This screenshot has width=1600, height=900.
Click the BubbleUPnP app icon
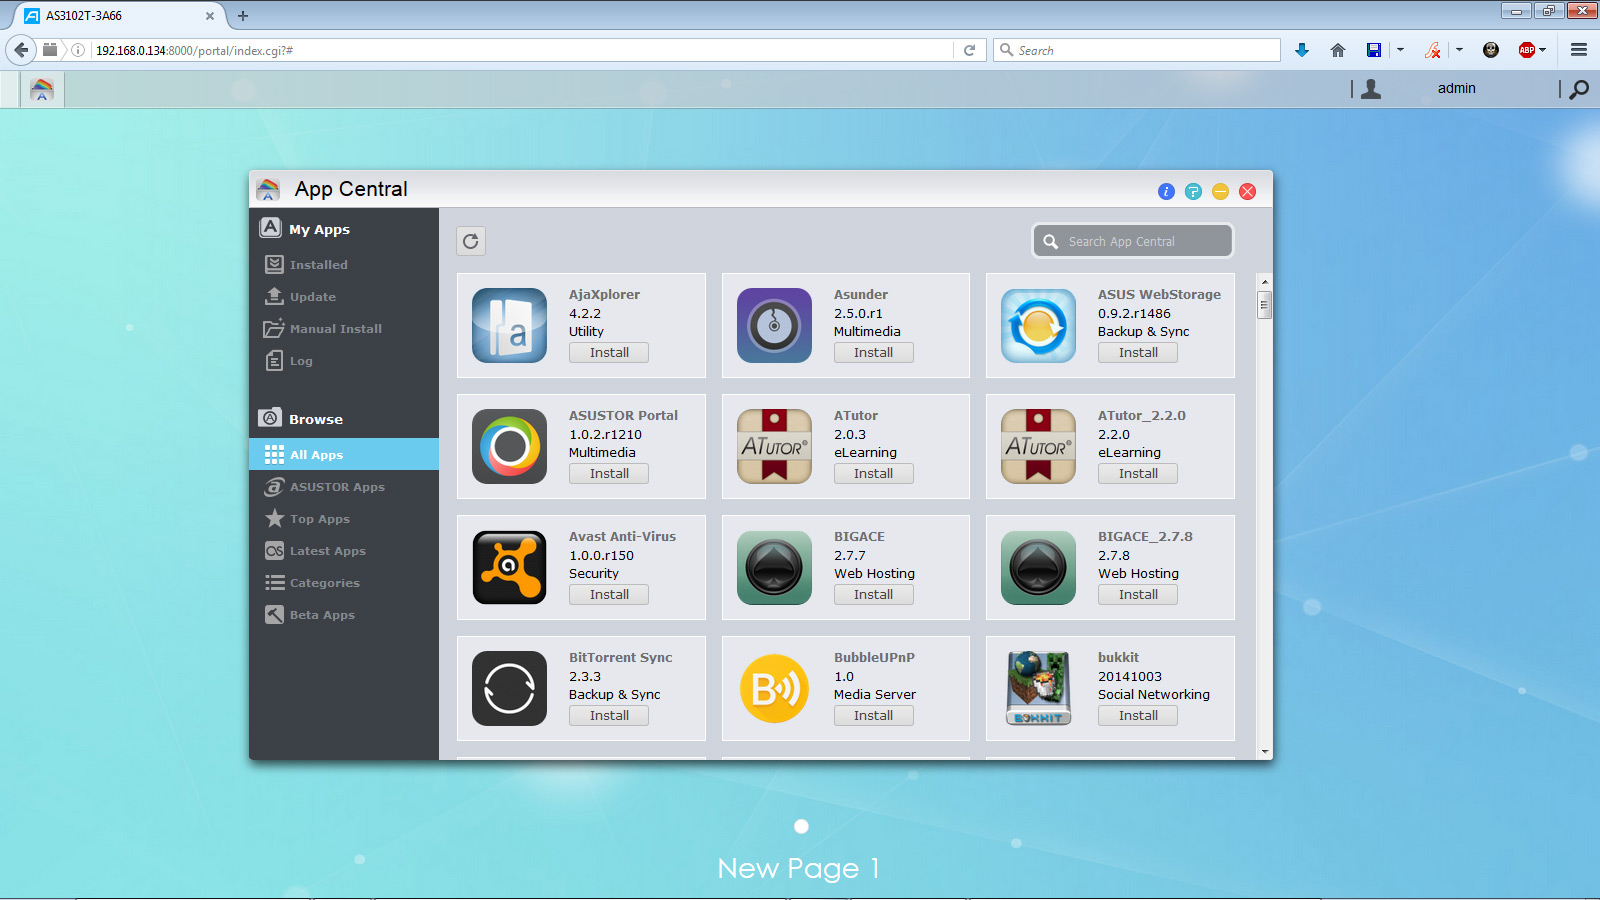point(774,688)
